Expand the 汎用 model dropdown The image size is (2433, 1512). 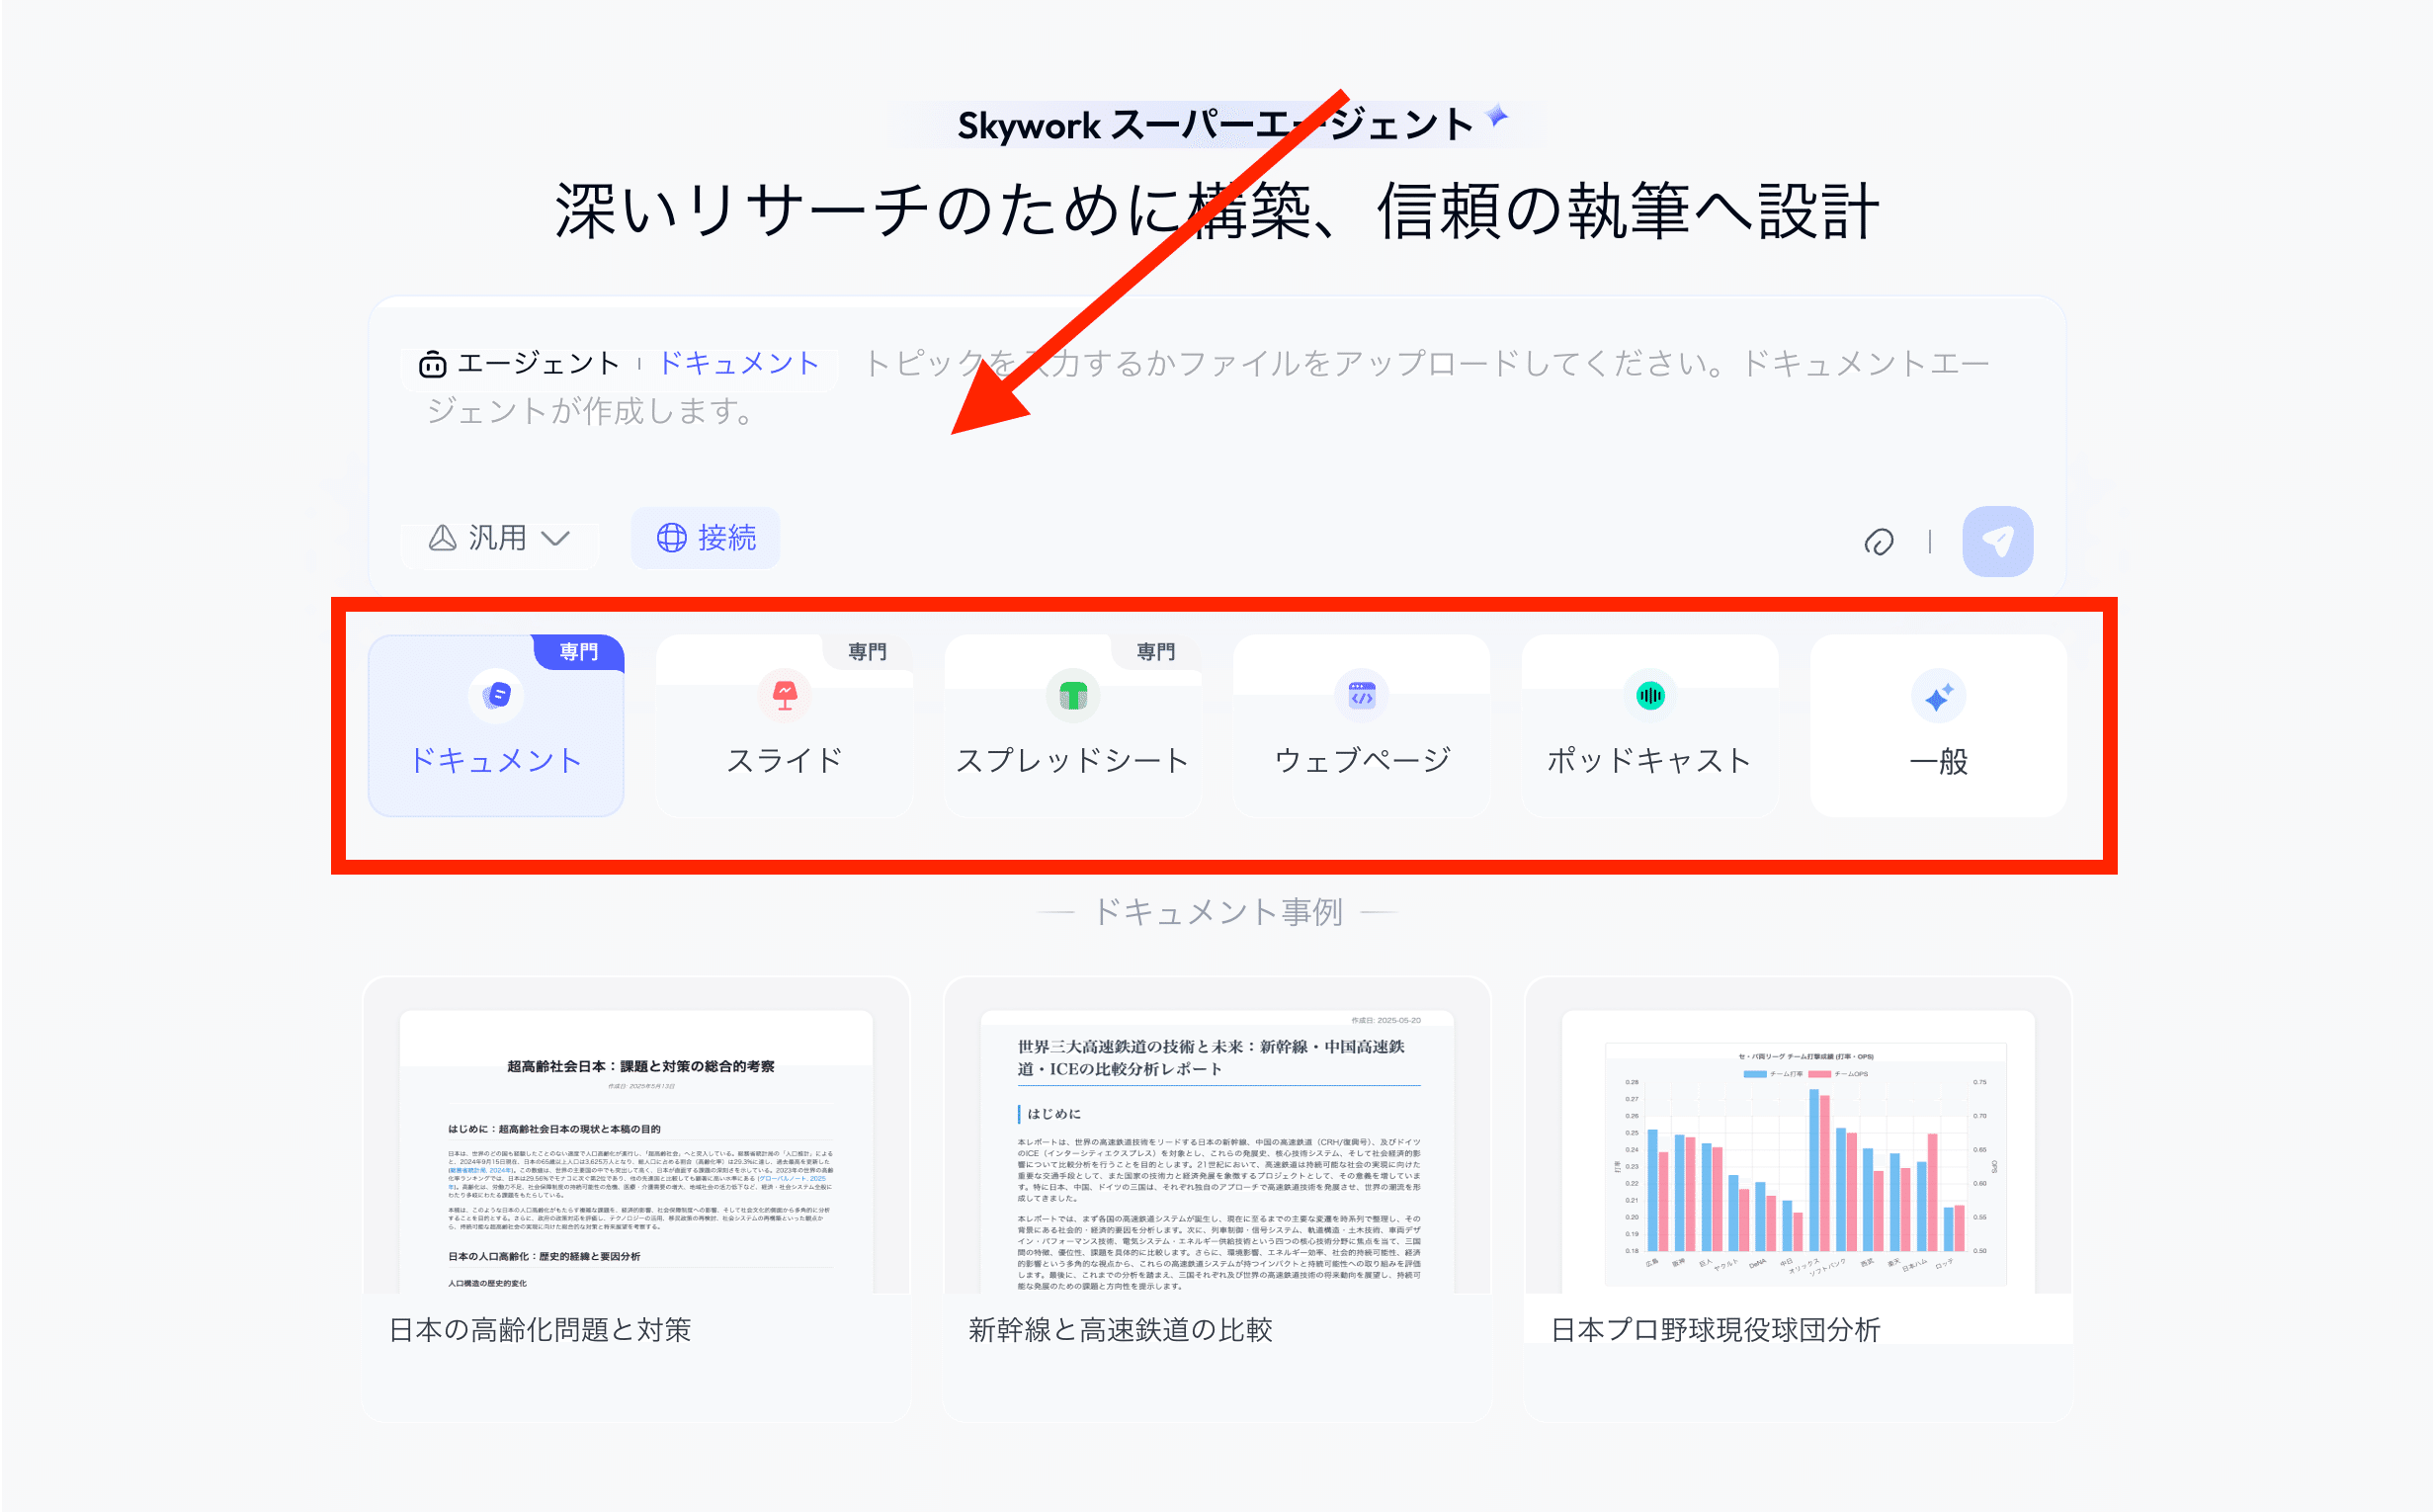coord(498,538)
